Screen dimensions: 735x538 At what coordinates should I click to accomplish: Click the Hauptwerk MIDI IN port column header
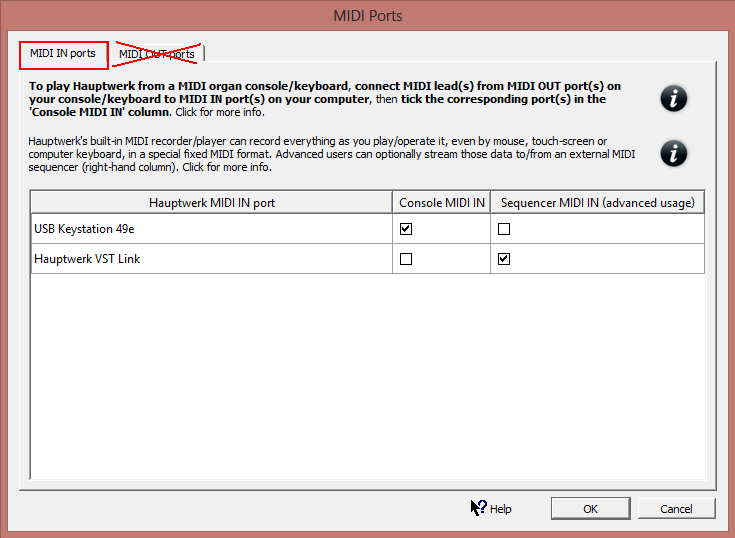coord(212,202)
